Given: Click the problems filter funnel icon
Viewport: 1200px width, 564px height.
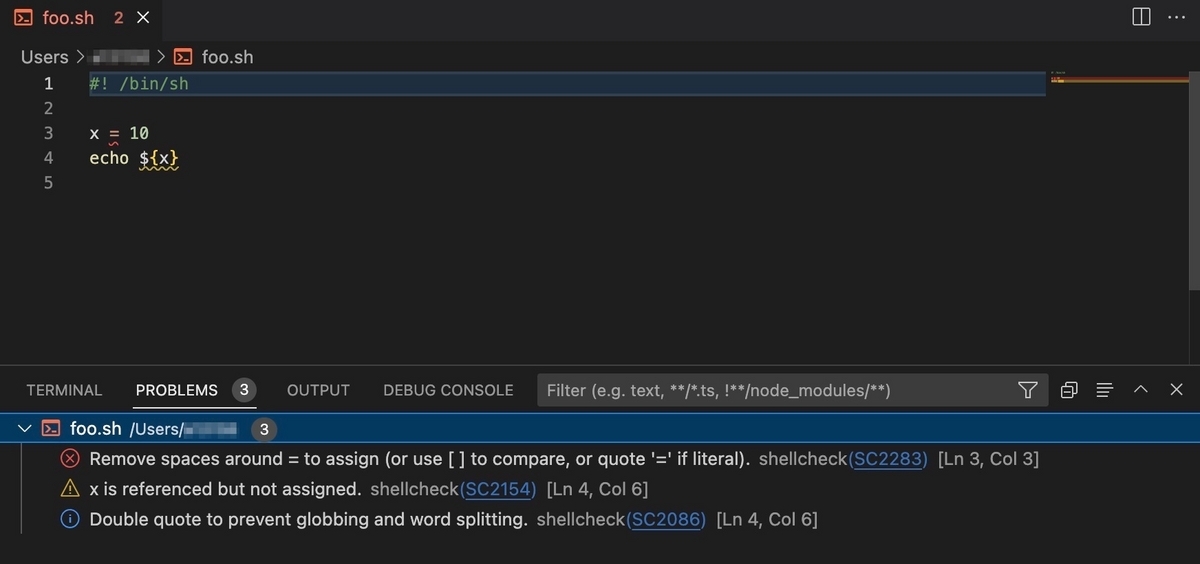Looking at the screenshot, I should (x=1027, y=390).
